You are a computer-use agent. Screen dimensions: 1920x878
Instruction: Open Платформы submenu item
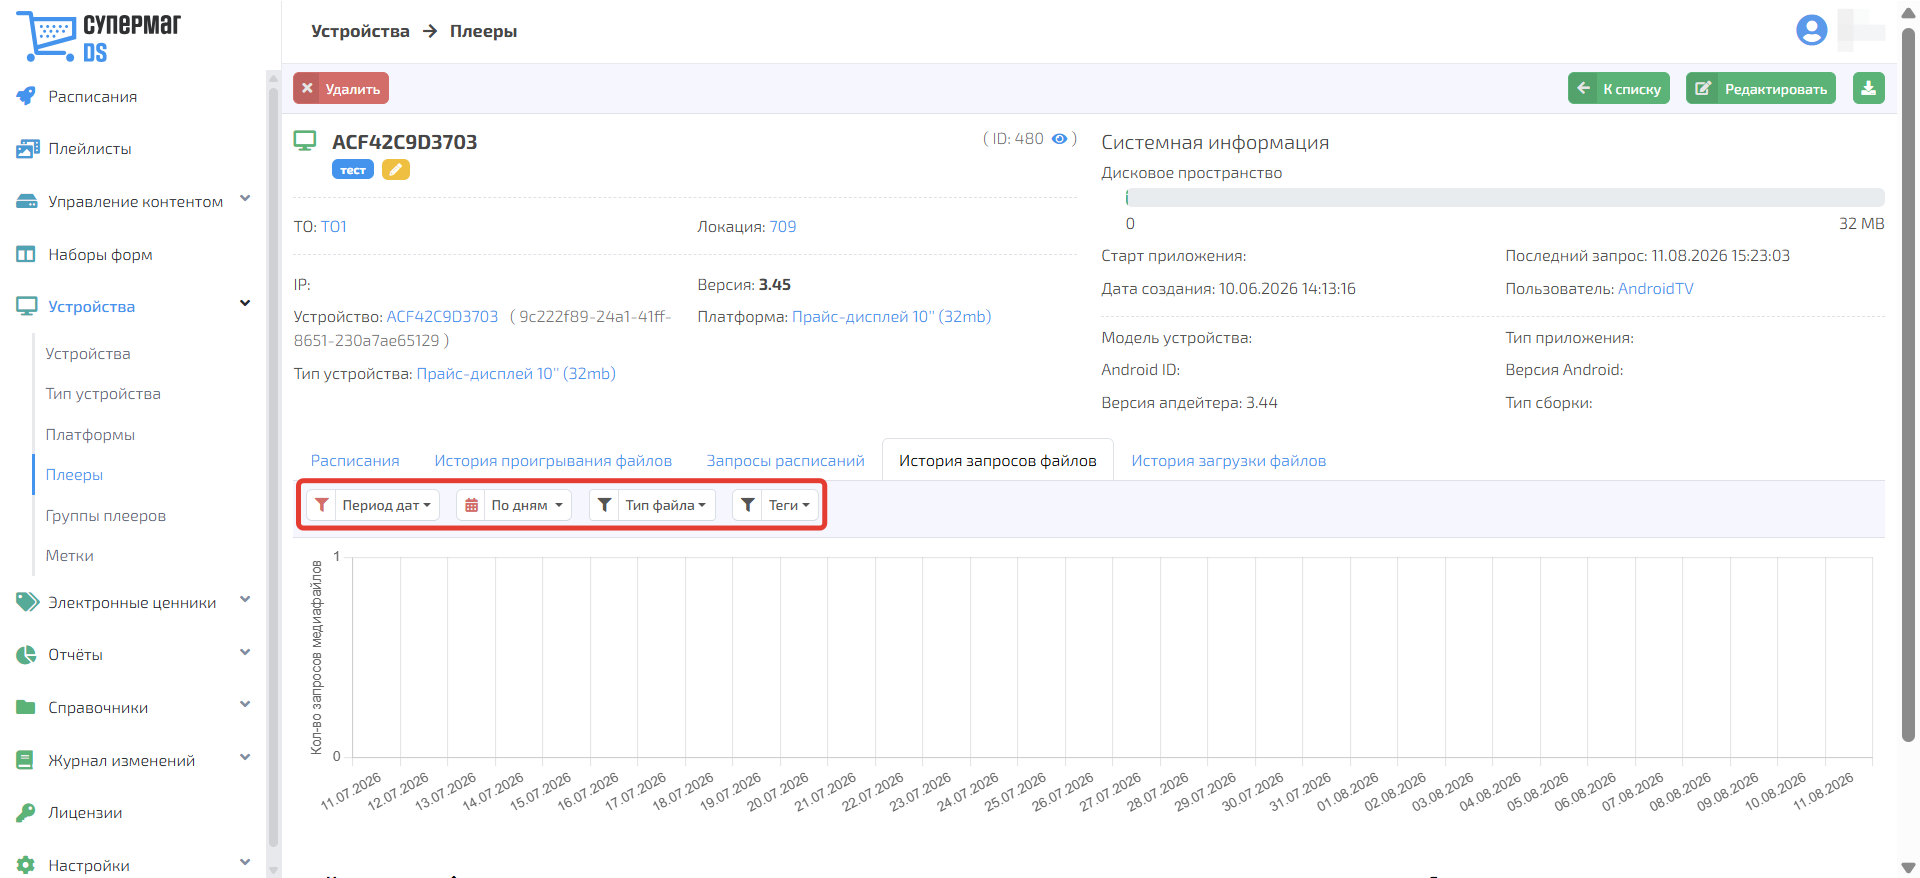tap(90, 435)
